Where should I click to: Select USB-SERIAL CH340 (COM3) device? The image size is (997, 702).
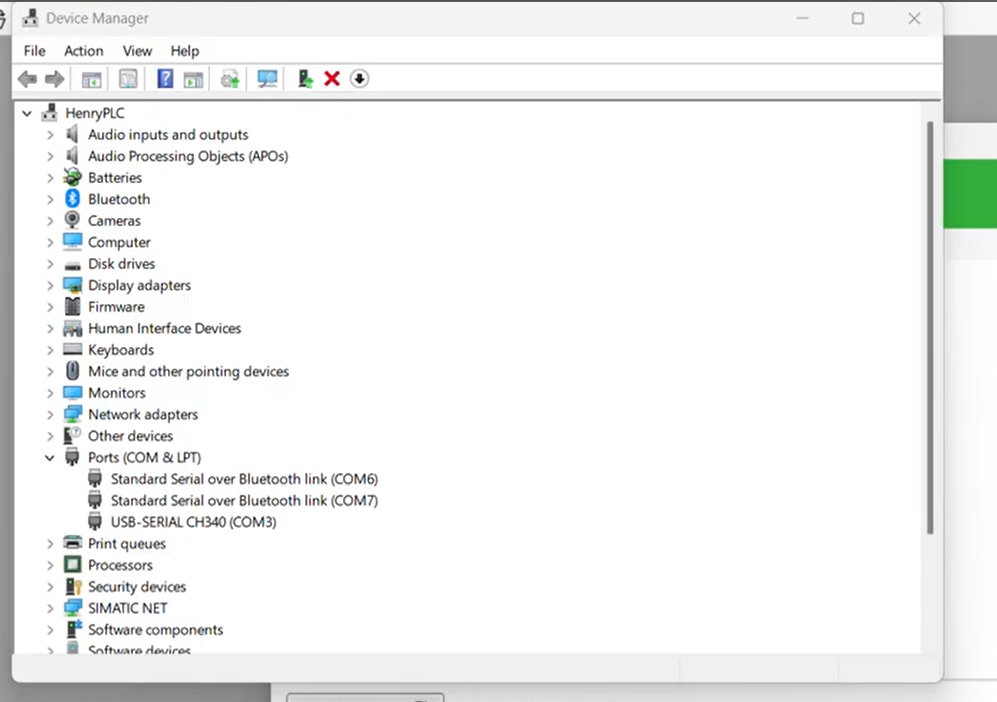click(x=193, y=522)
